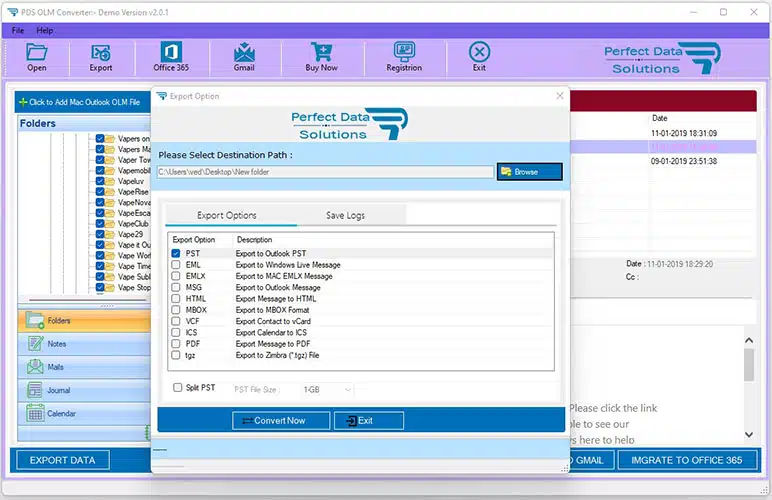This screenshot has height=500, width=772.
Task: Close the Export Option dialog
Action: click(560, 95)
